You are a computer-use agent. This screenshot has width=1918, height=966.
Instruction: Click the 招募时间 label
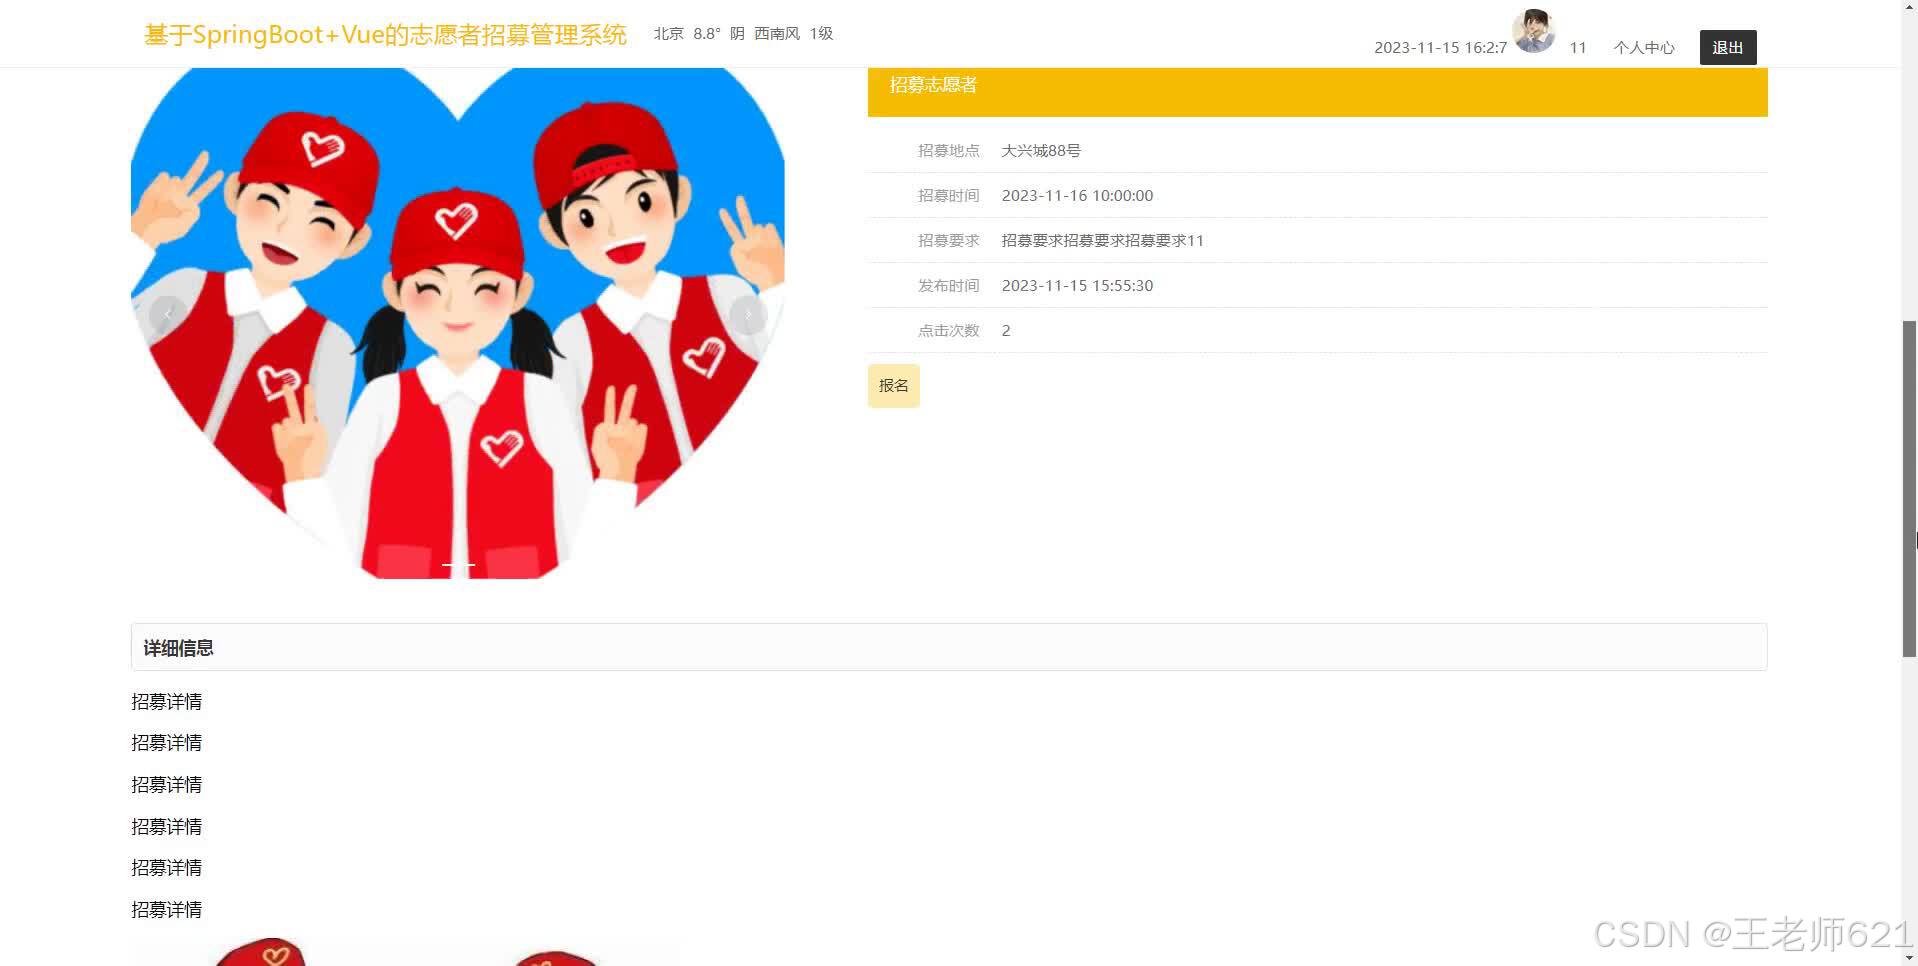(949, 195)
